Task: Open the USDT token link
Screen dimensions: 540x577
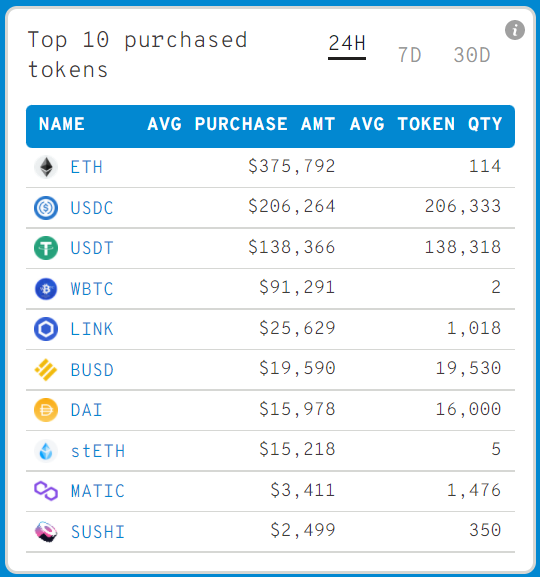Action: click(x=92, y=248)
